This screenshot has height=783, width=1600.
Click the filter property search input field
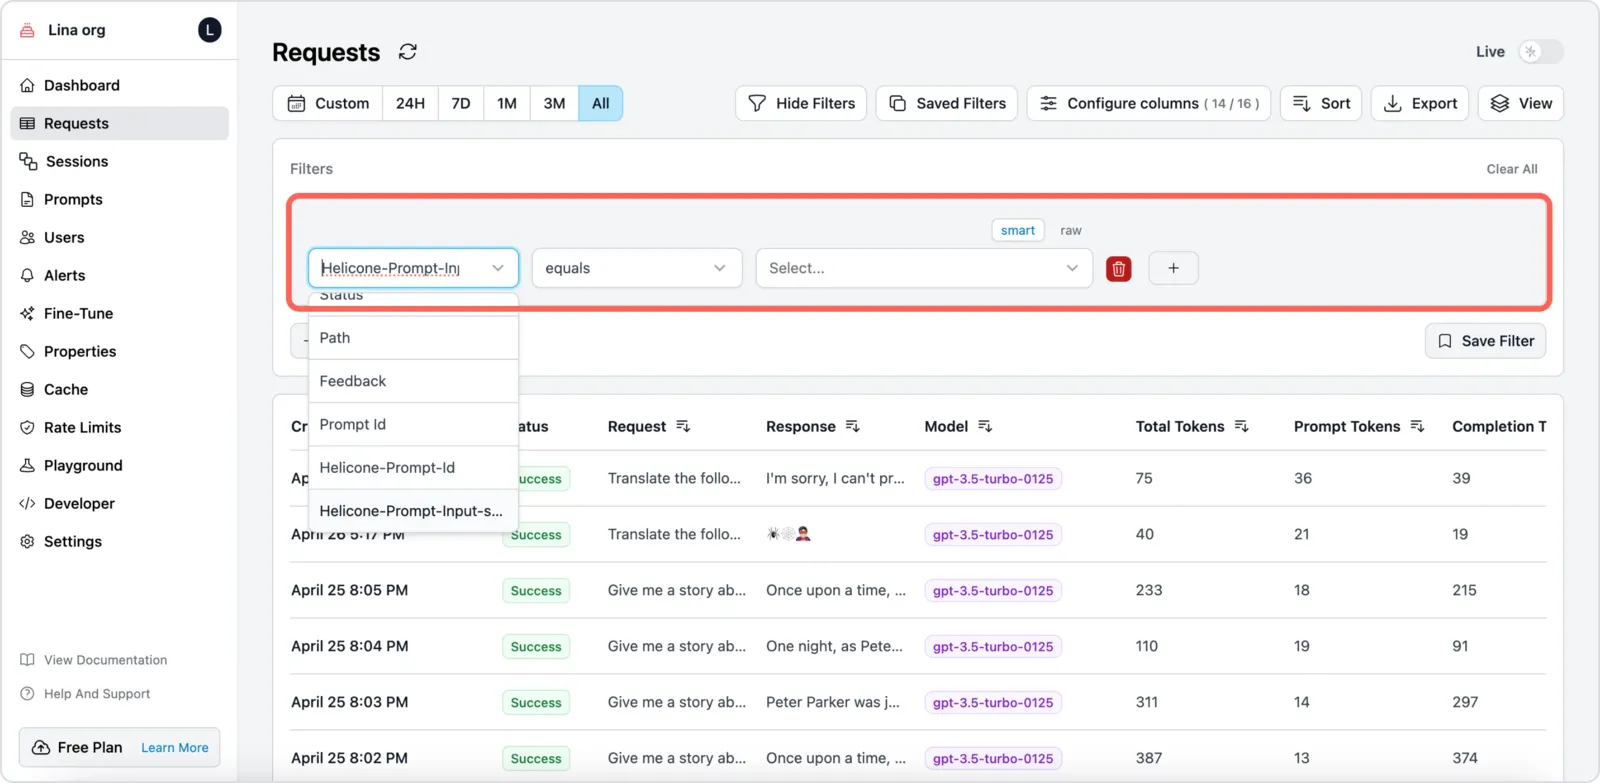tap(401, 268)
